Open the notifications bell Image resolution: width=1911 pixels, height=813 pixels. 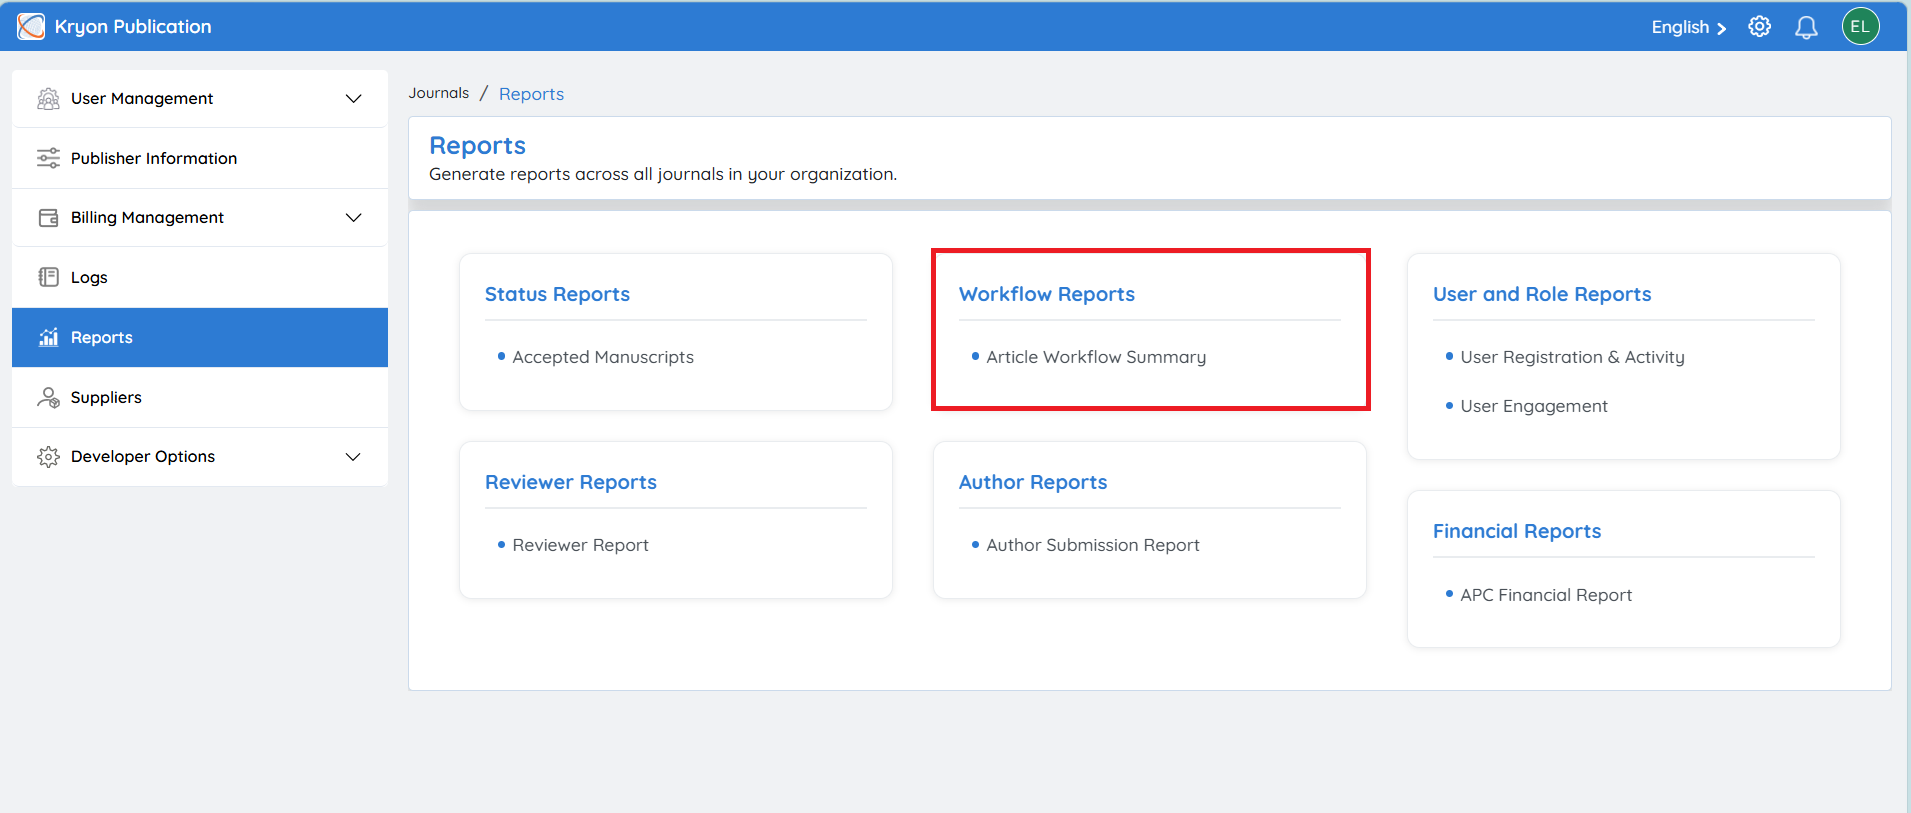(1806, 27)
